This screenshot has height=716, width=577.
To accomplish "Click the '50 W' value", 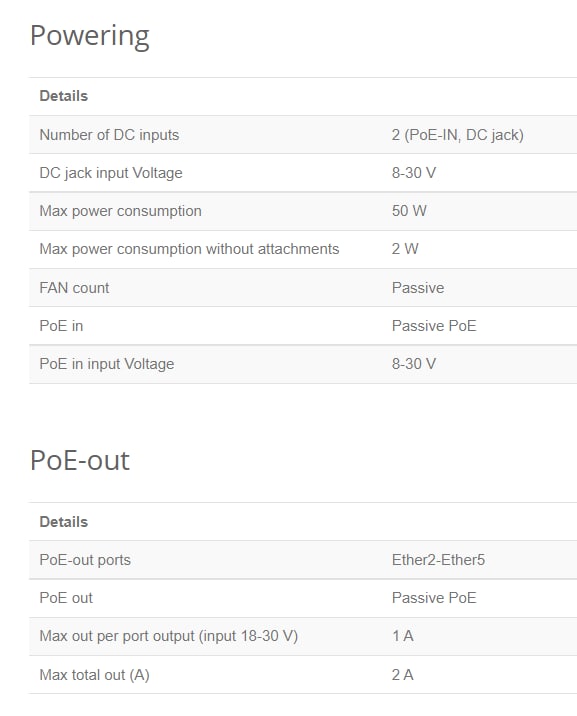I will (x=409, y=211).
